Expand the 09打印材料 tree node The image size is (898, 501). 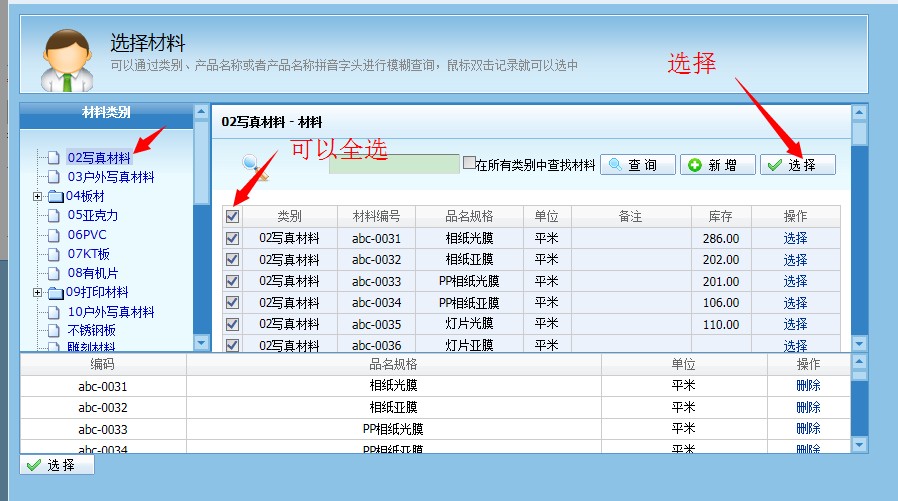tap(38, 293)
